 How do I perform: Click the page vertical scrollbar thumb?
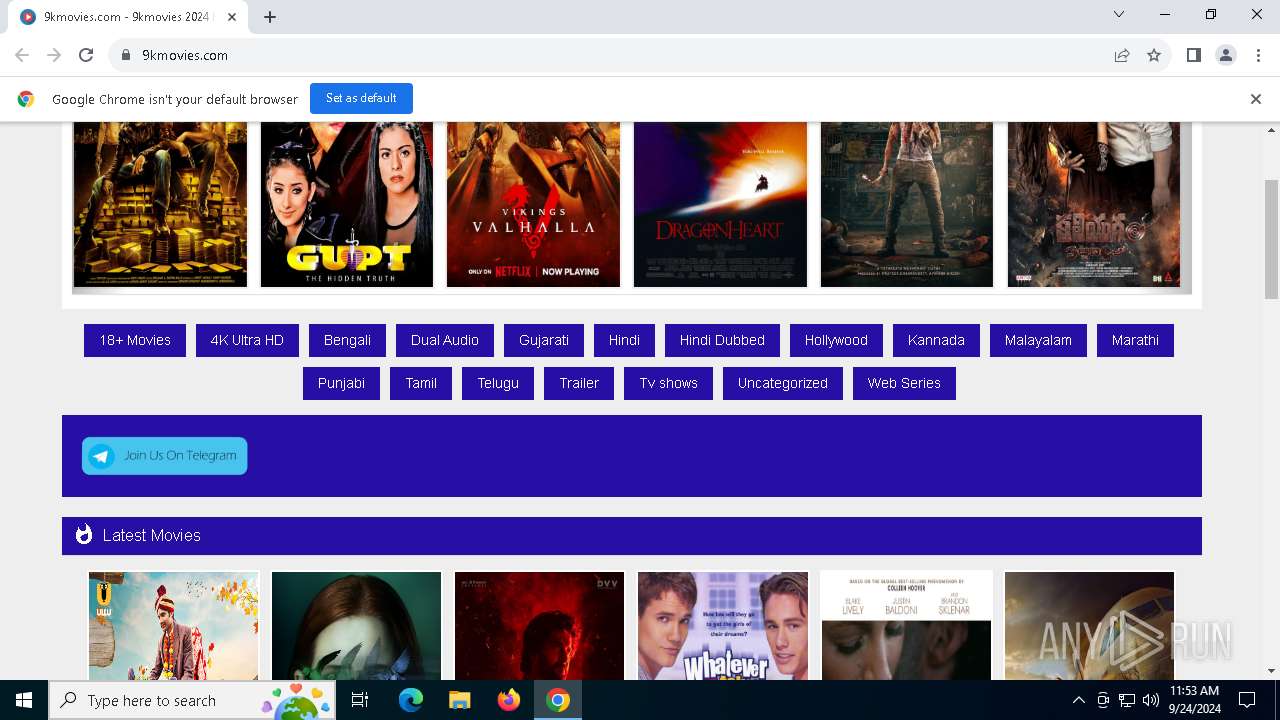(1272, 239)
